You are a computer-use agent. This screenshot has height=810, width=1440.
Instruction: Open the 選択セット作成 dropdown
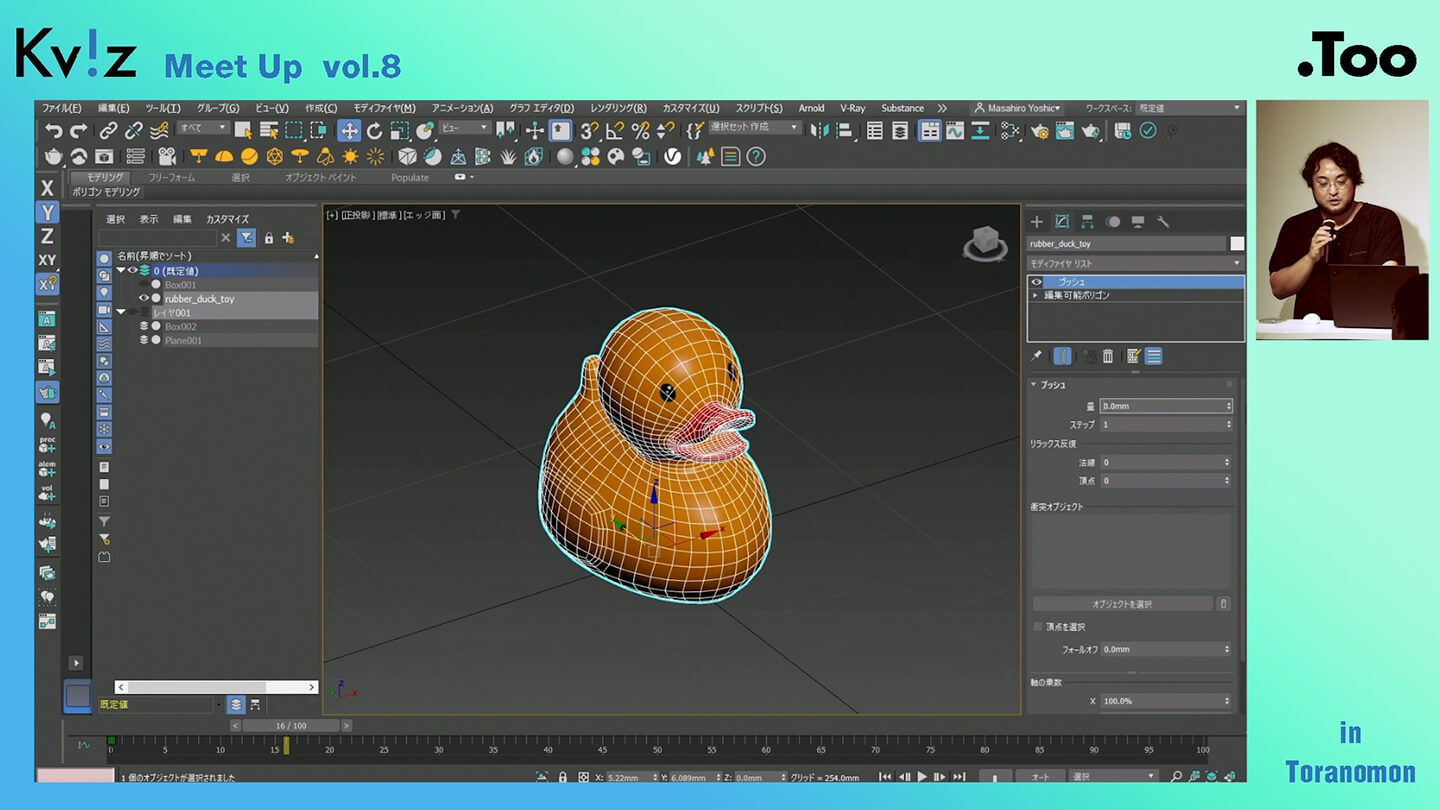(x=755, y=128)
